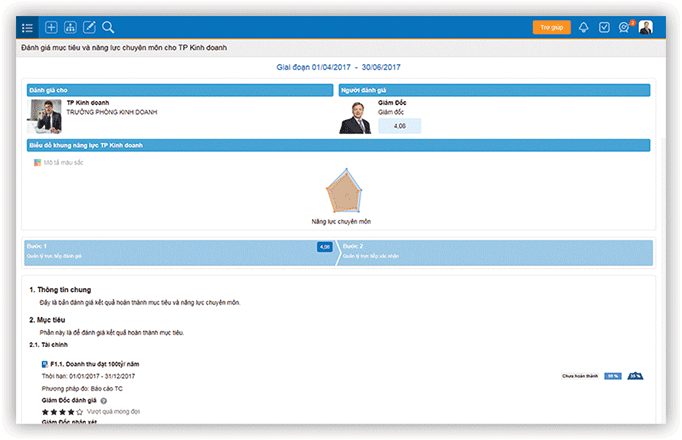Image resolution: width=682 pixels, height=440 pixels.
Task: Click the search magnifier icon
Action: click(x=108, y=27)
